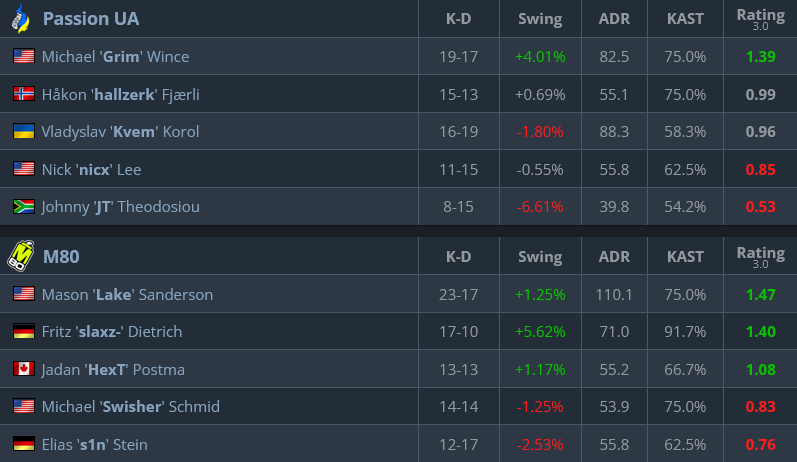This screenshot has width=797, height=462.
Task: Sort M80 table by KAST
Action: [685, 257]
